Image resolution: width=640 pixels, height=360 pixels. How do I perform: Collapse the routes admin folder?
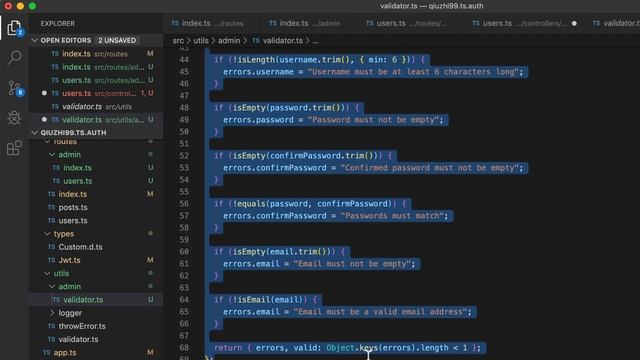(52, 155)
